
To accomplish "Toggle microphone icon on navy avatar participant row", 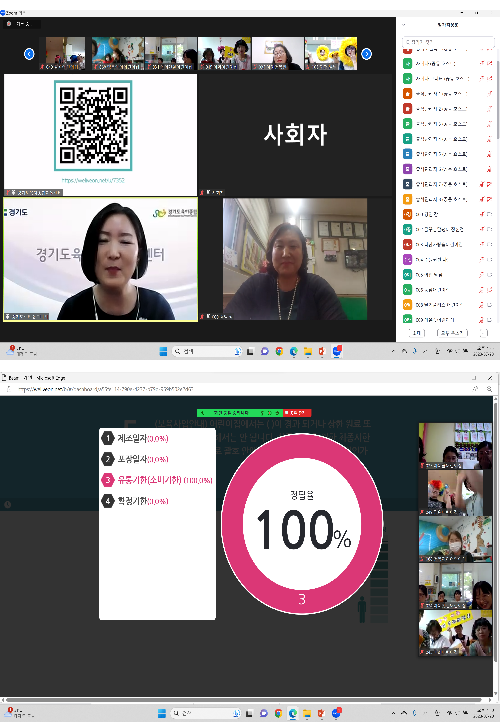I will point(482,184).
